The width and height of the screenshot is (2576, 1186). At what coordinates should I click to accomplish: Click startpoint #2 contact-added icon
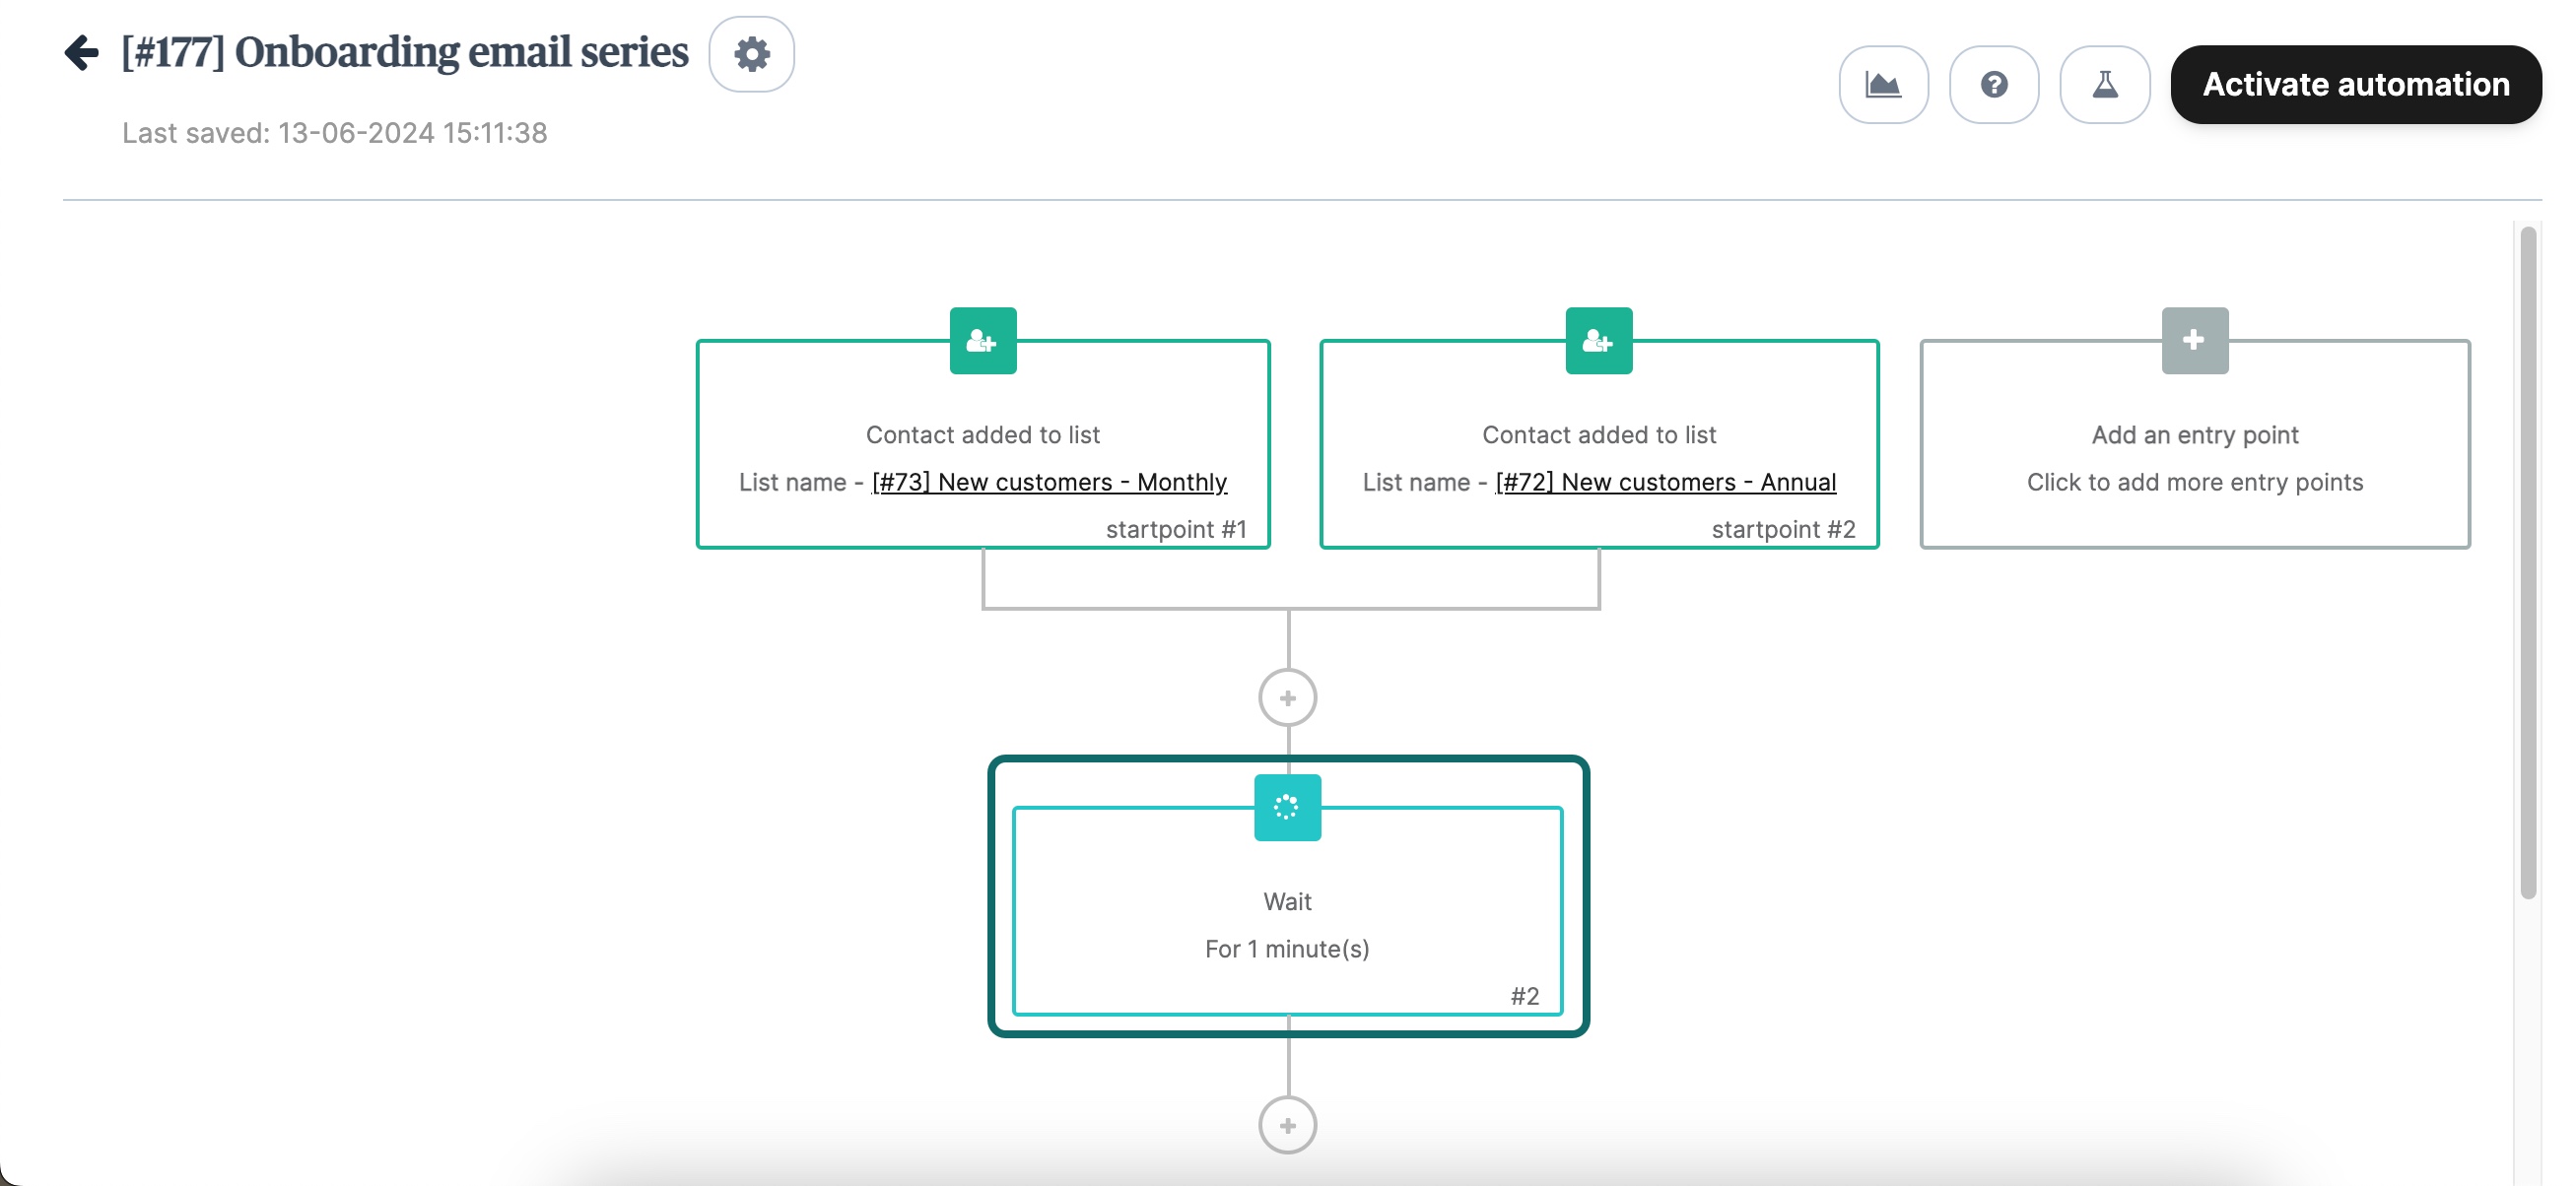[1598, 341]
